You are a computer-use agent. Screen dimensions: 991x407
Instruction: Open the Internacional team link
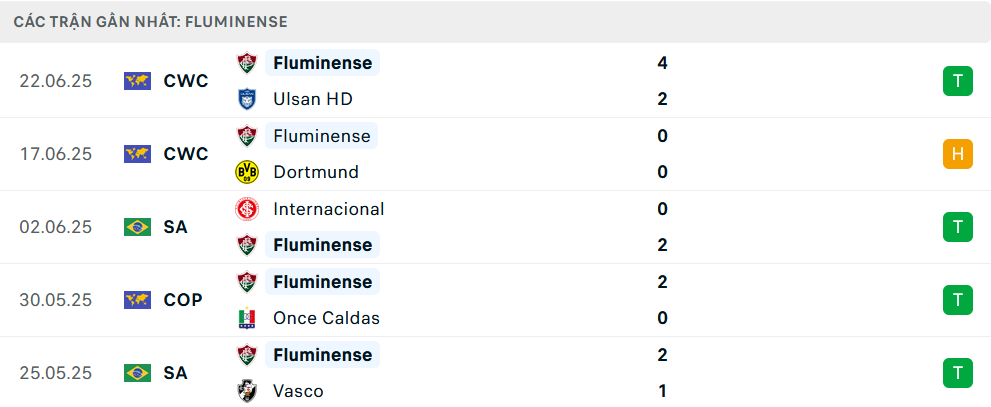[x=328, y=209]
